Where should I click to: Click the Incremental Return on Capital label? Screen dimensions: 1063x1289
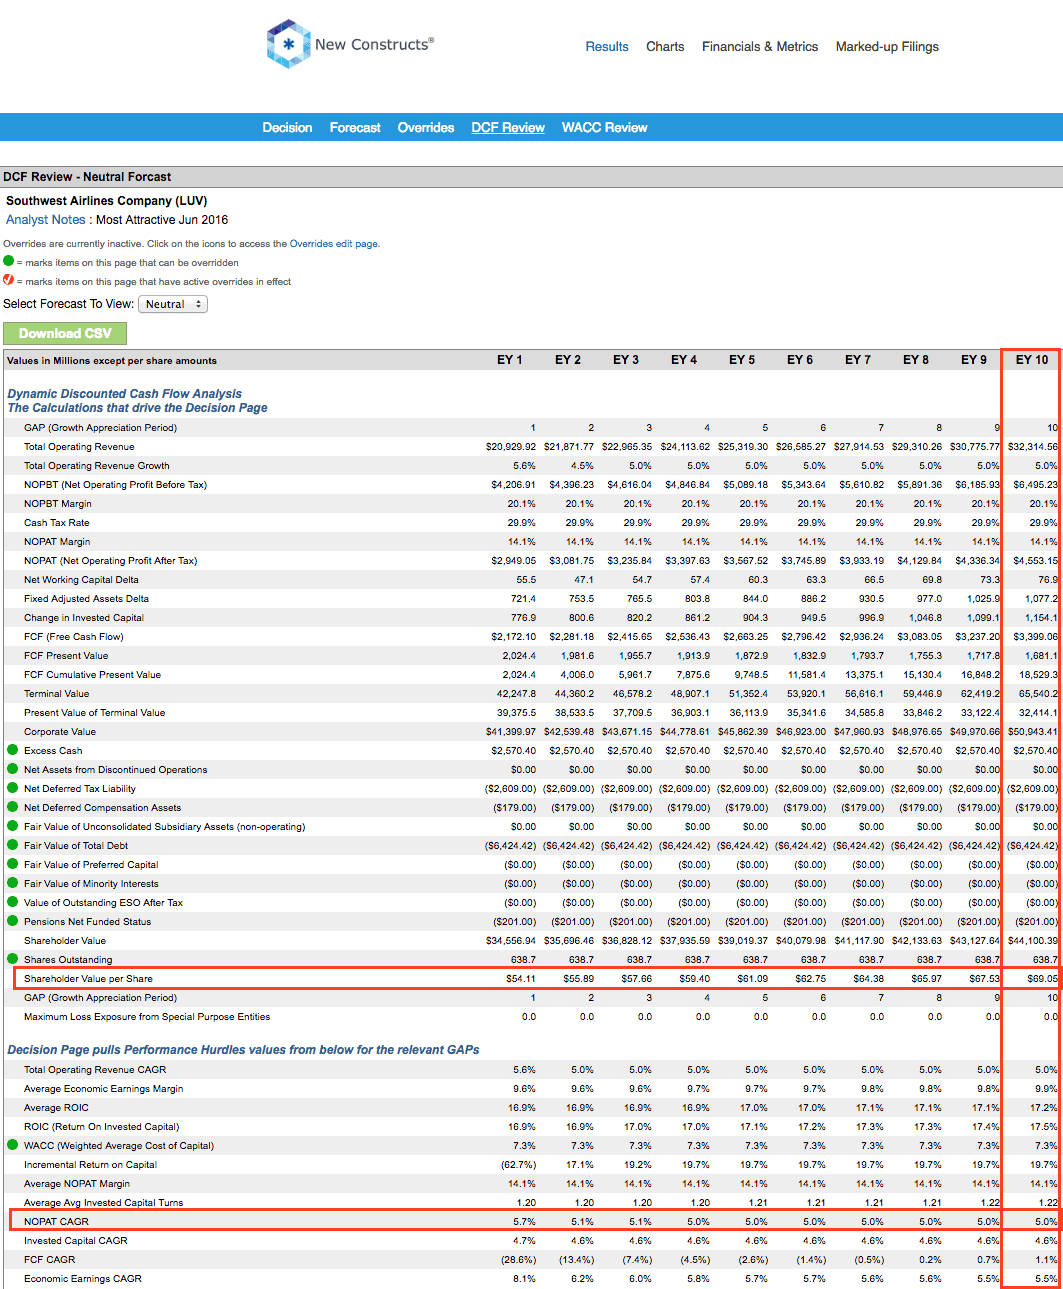point(90,1165)
